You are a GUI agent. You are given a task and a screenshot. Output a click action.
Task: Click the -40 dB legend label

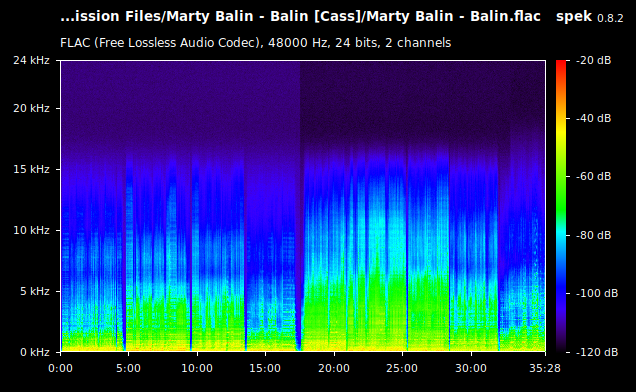(x=593, y=118)
